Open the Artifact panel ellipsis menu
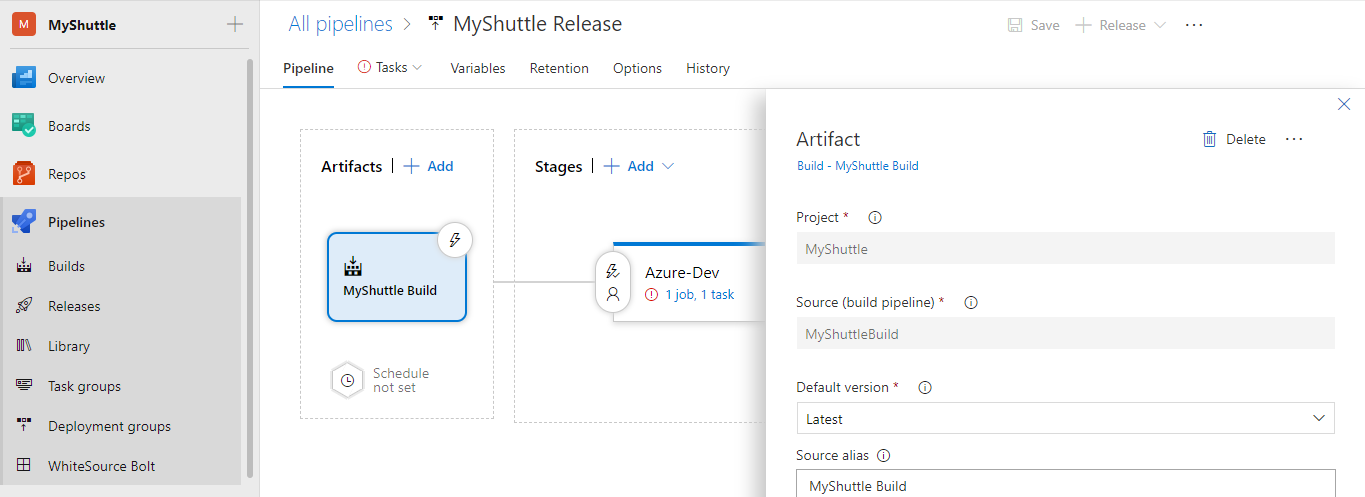This screenshot has height=497, width=1365. [1294, 139]
